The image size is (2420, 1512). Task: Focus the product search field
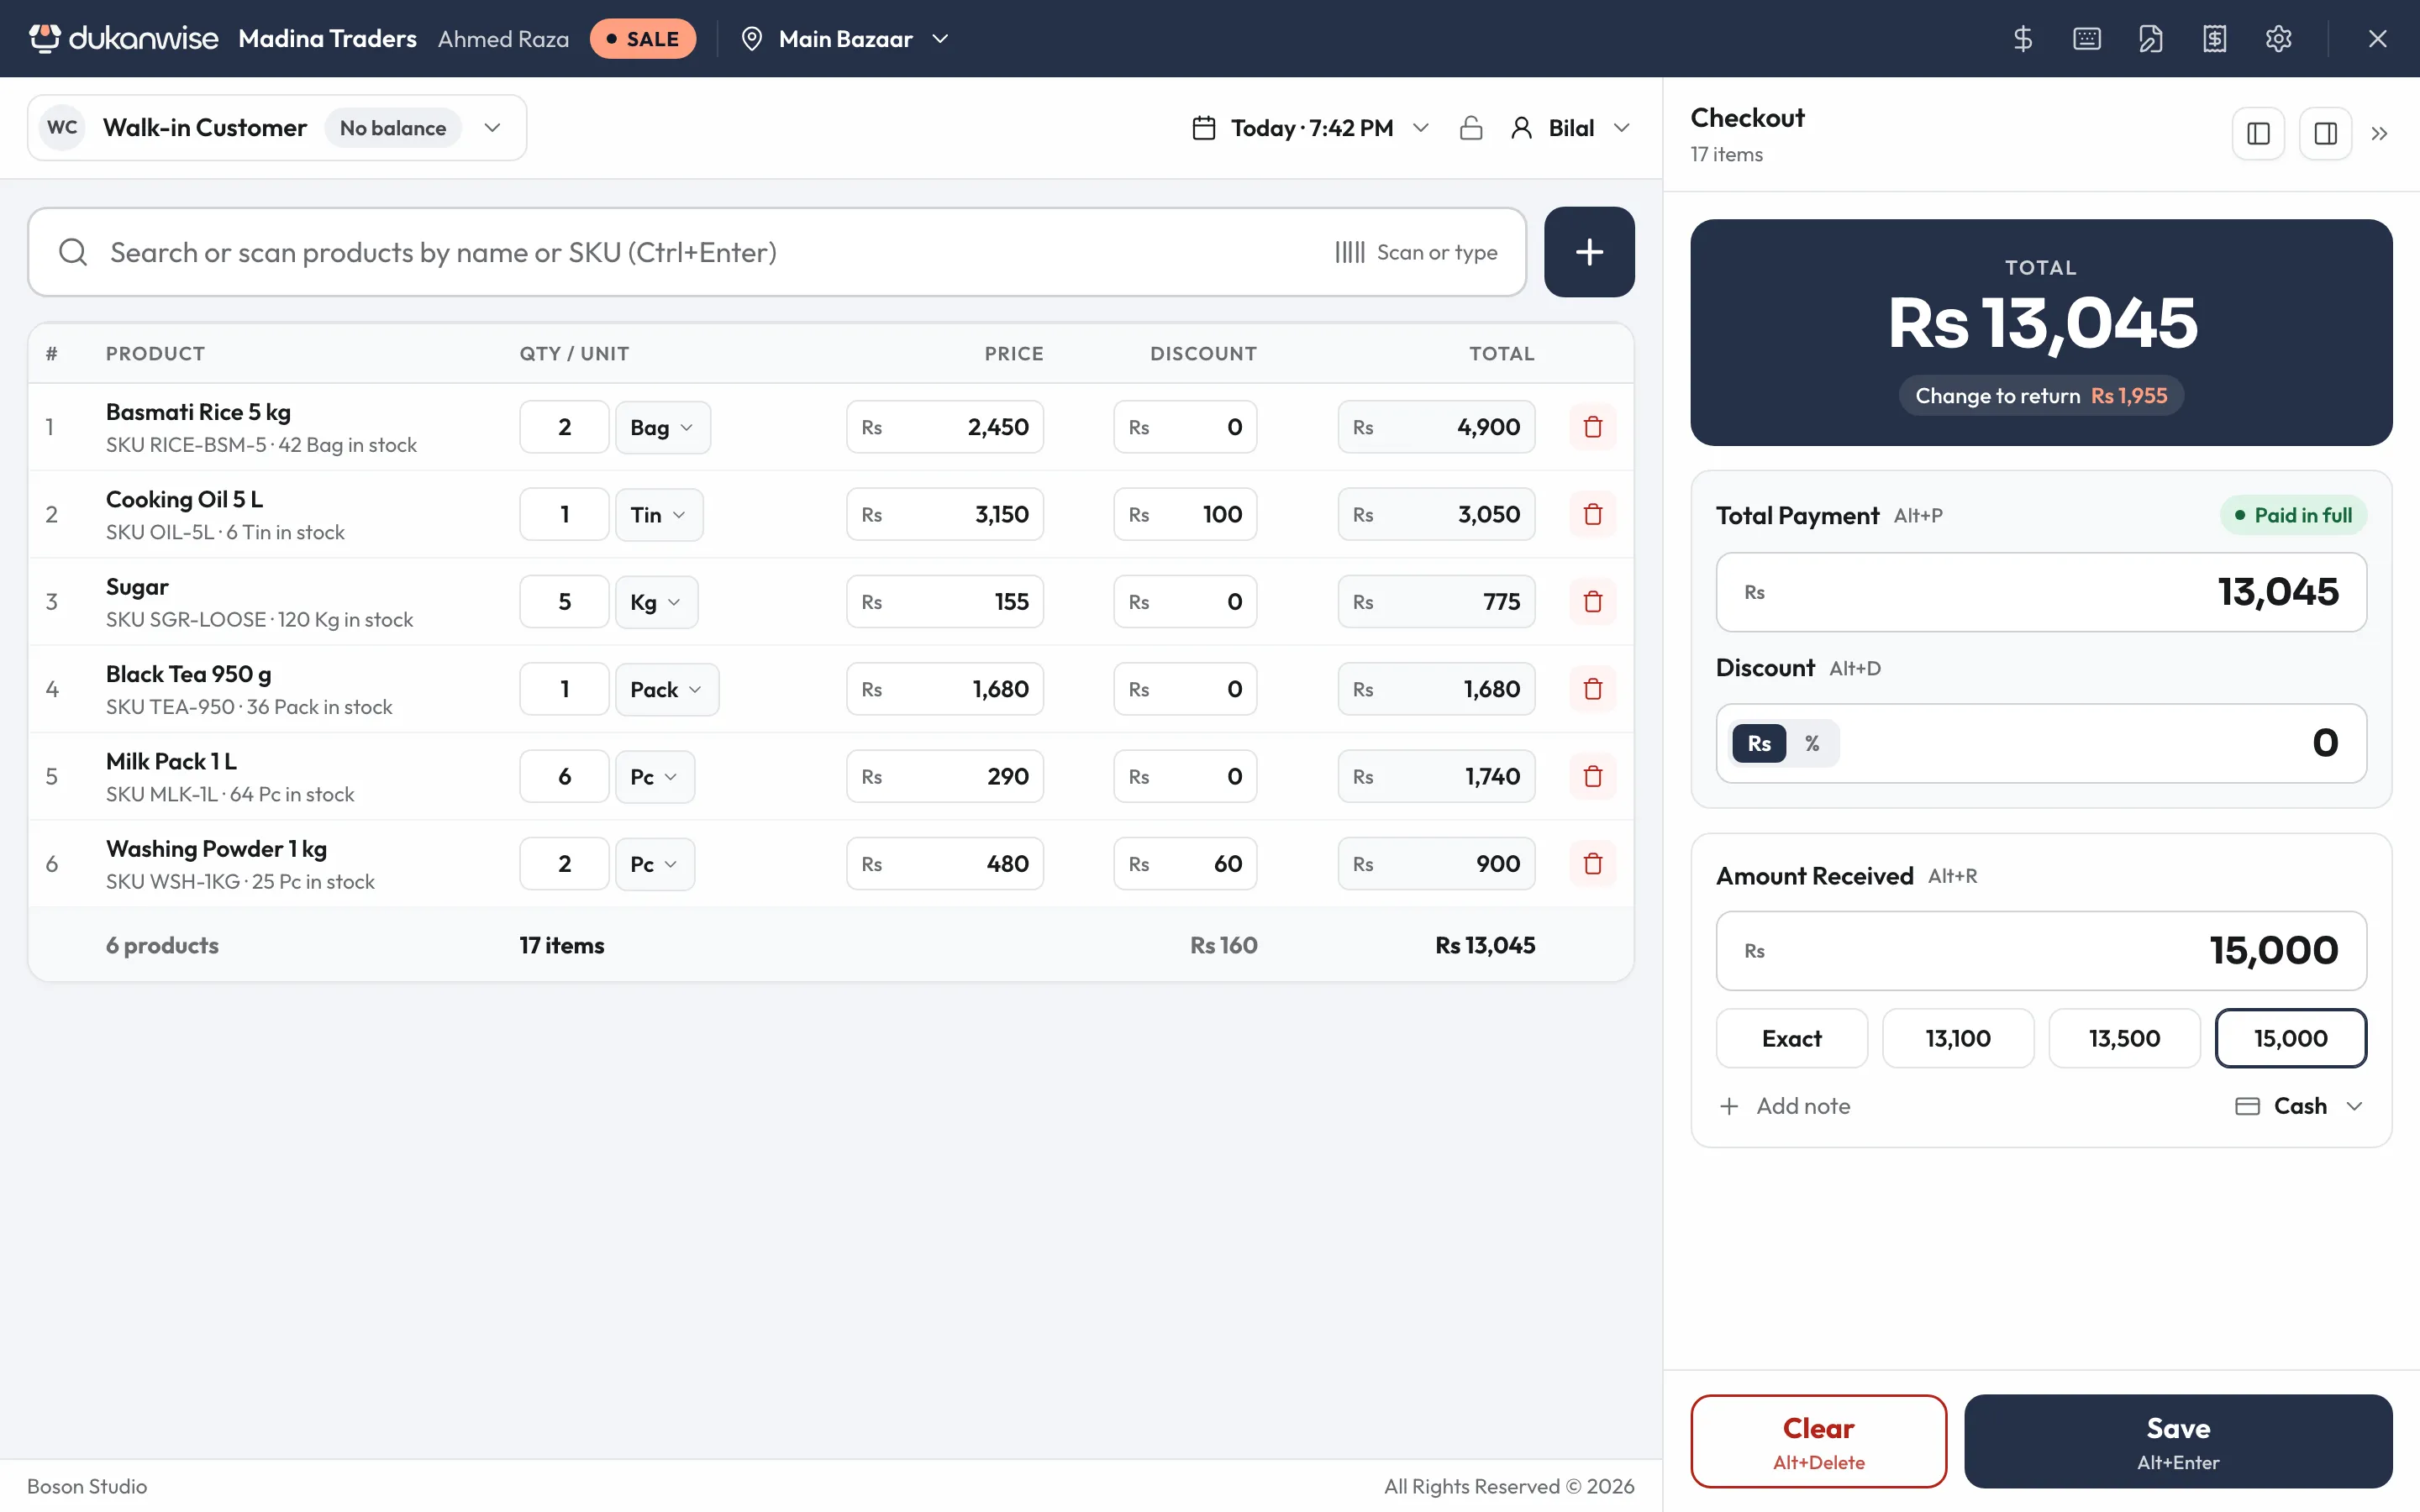[x=776, y=252]
